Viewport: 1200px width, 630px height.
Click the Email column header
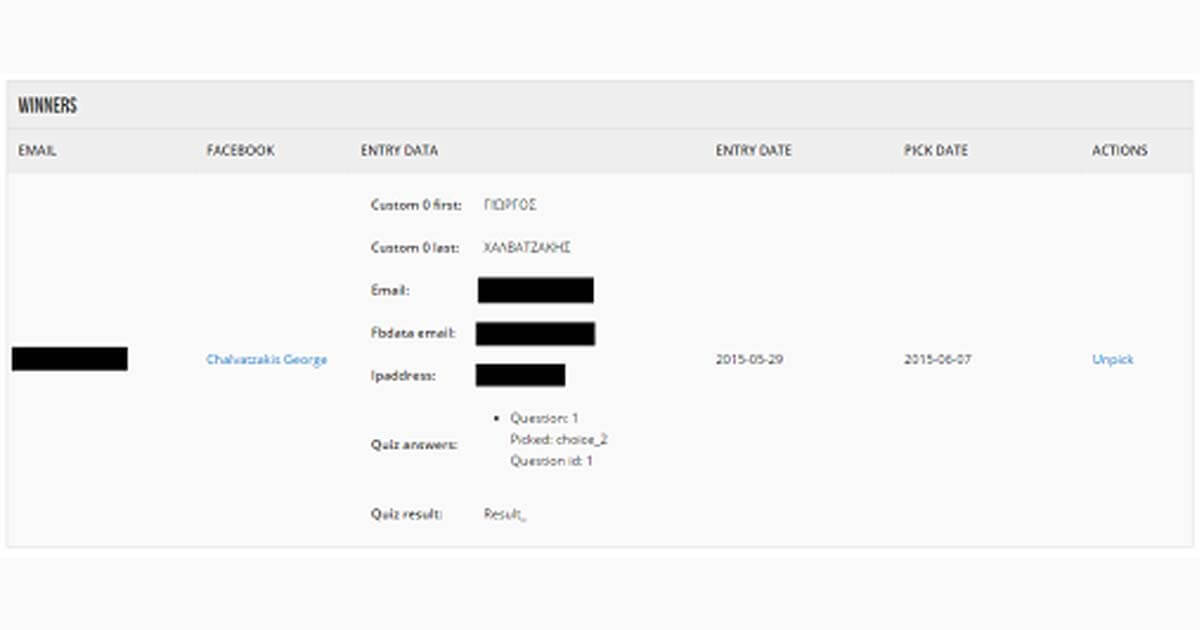[37, 151]
